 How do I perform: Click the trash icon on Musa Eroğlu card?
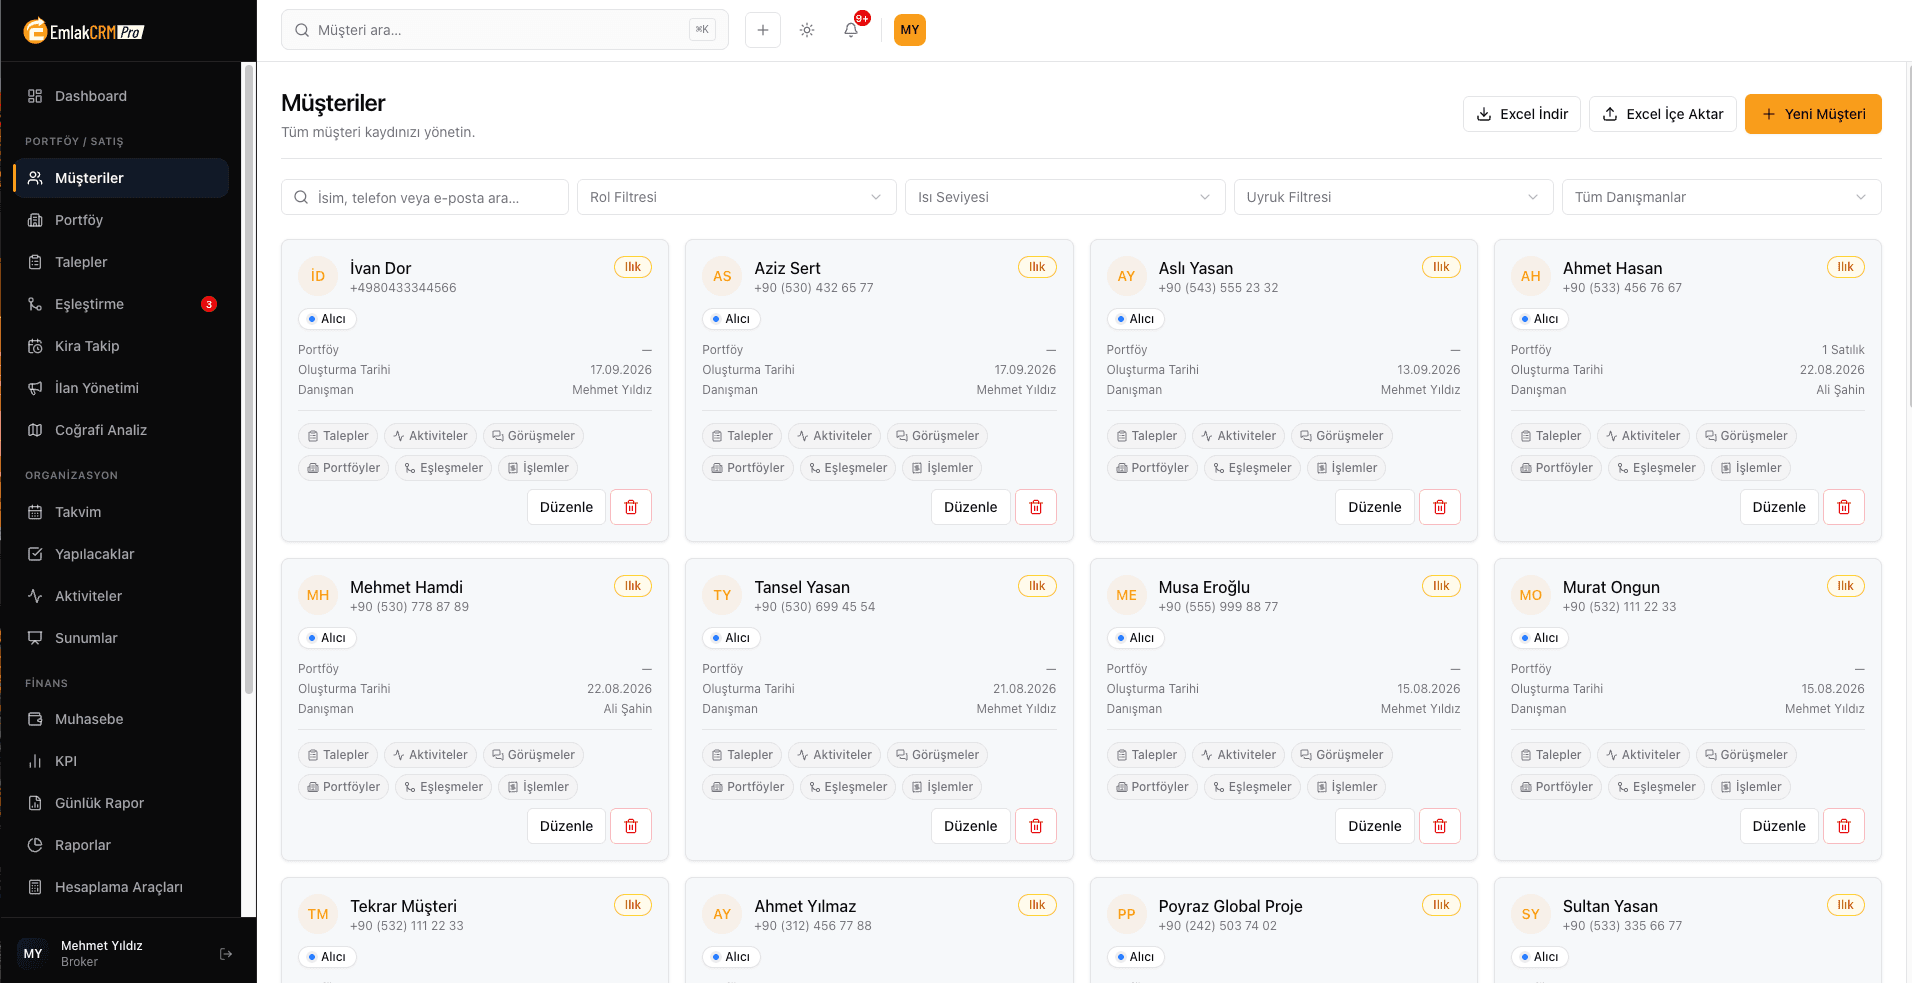(1440, 826)
